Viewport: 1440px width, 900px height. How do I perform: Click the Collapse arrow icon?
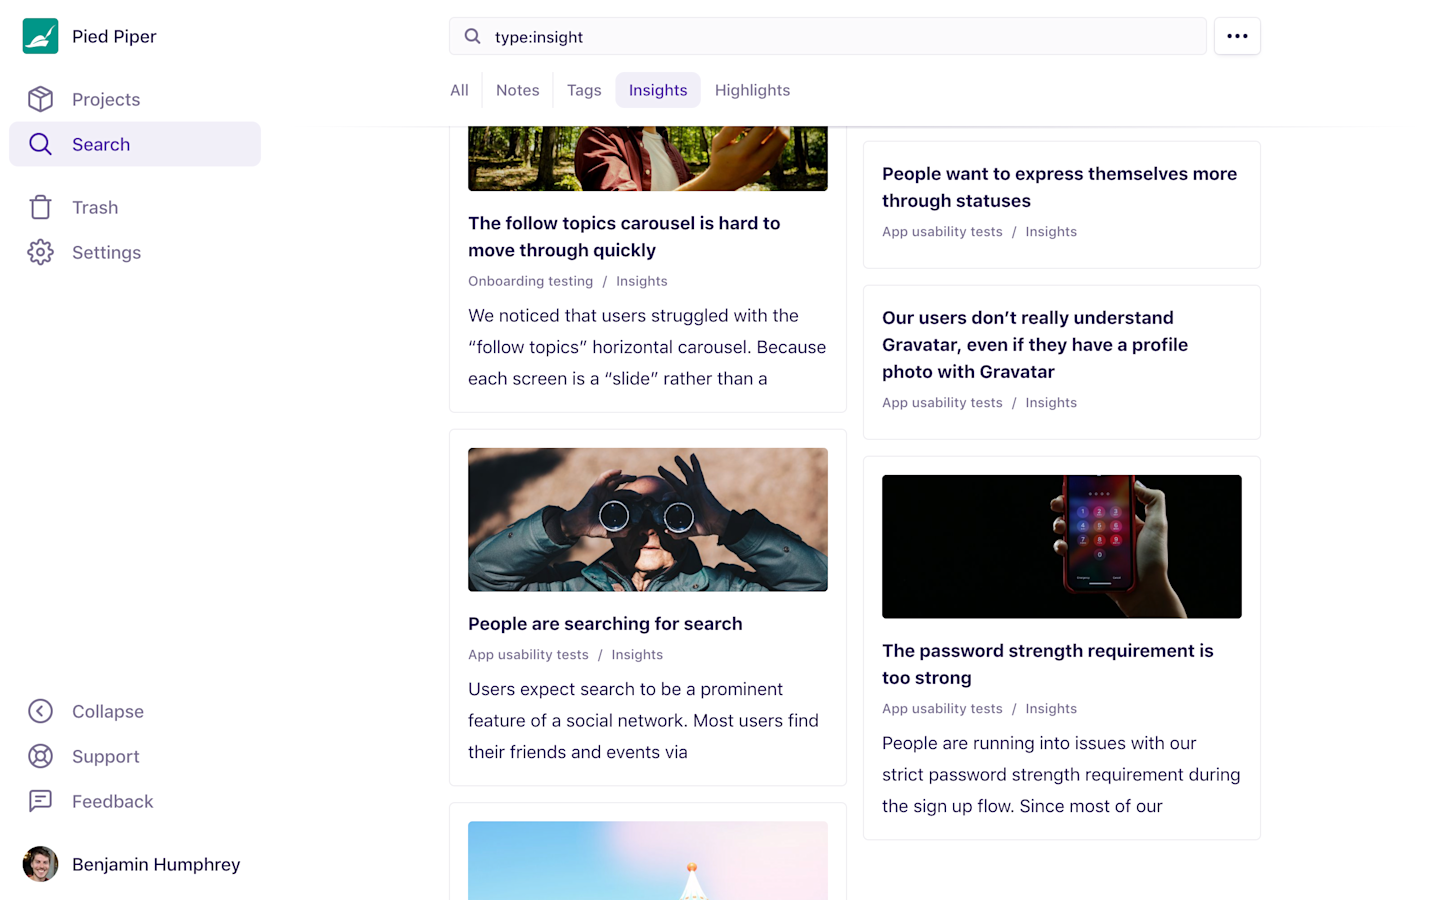pyautogui.click(x=40, y=711)
